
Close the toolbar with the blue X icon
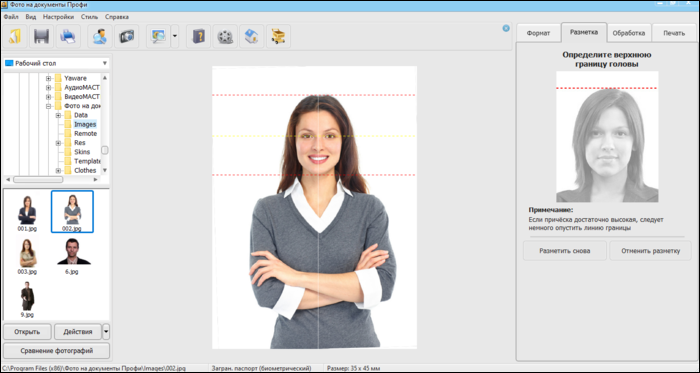point(506,29)
